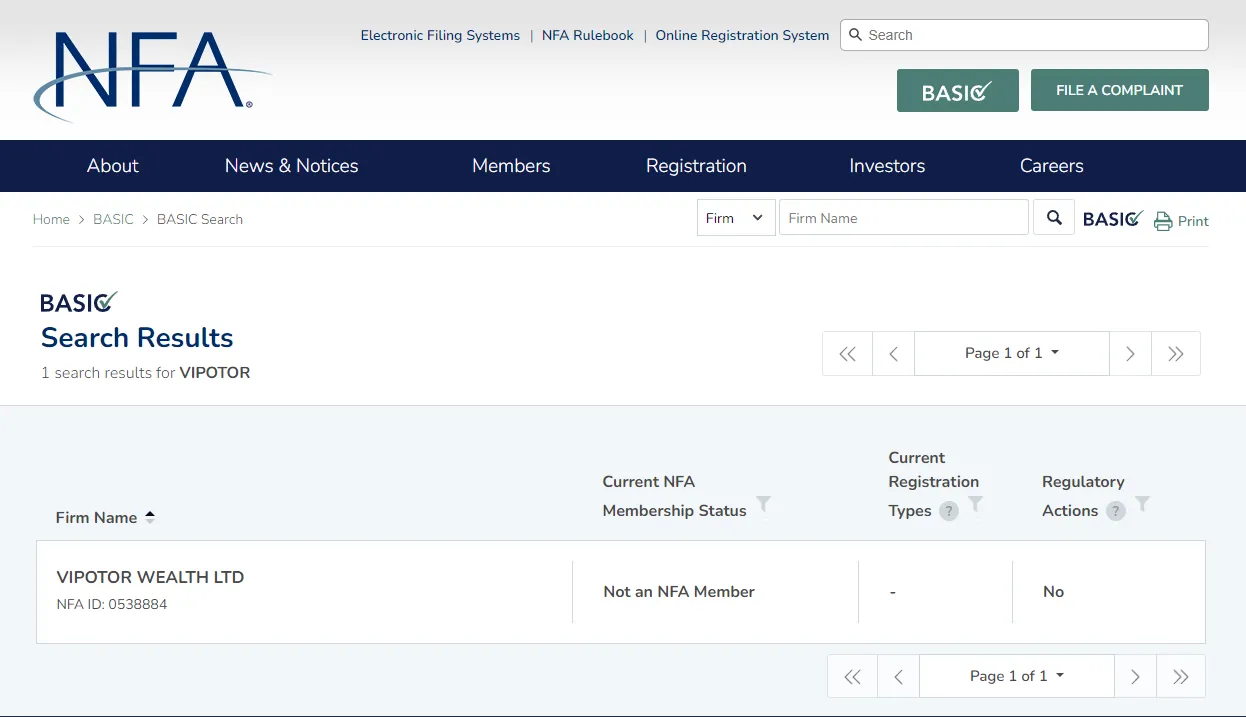Open NFA Rulebook link

(x=588, y=35)
